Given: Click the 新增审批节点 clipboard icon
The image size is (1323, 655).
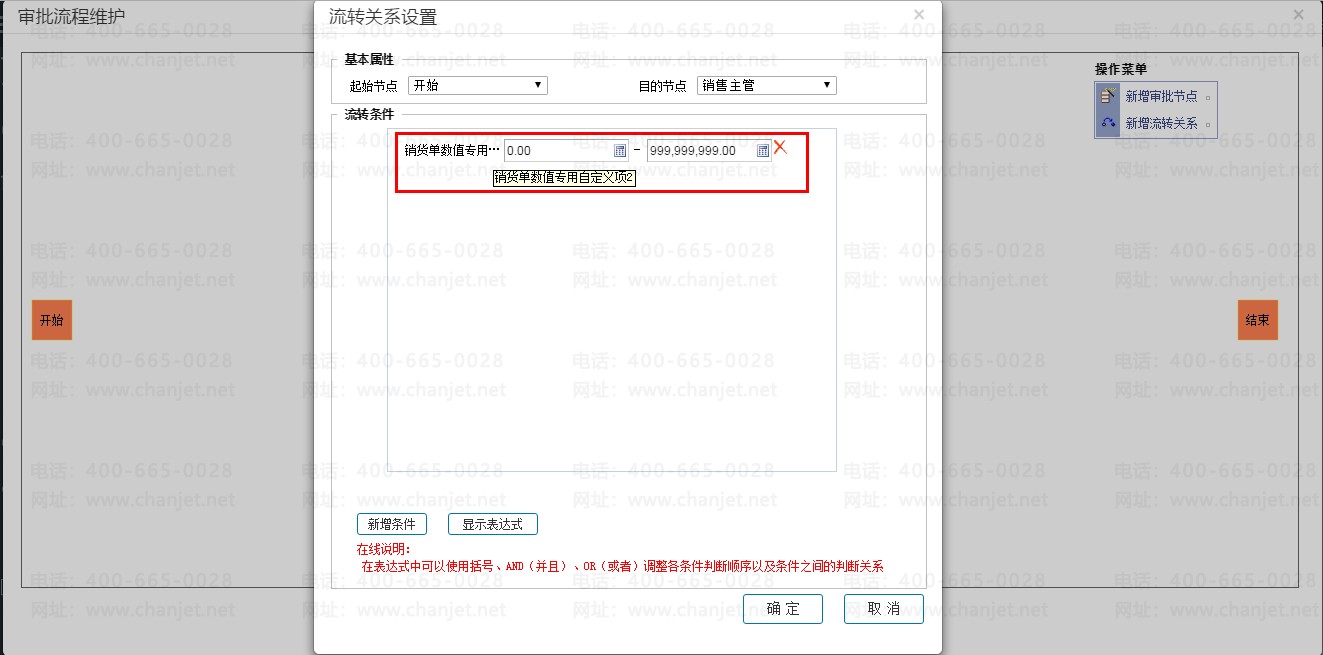Looking at the screenshot, I should [x=1108, y=95].
